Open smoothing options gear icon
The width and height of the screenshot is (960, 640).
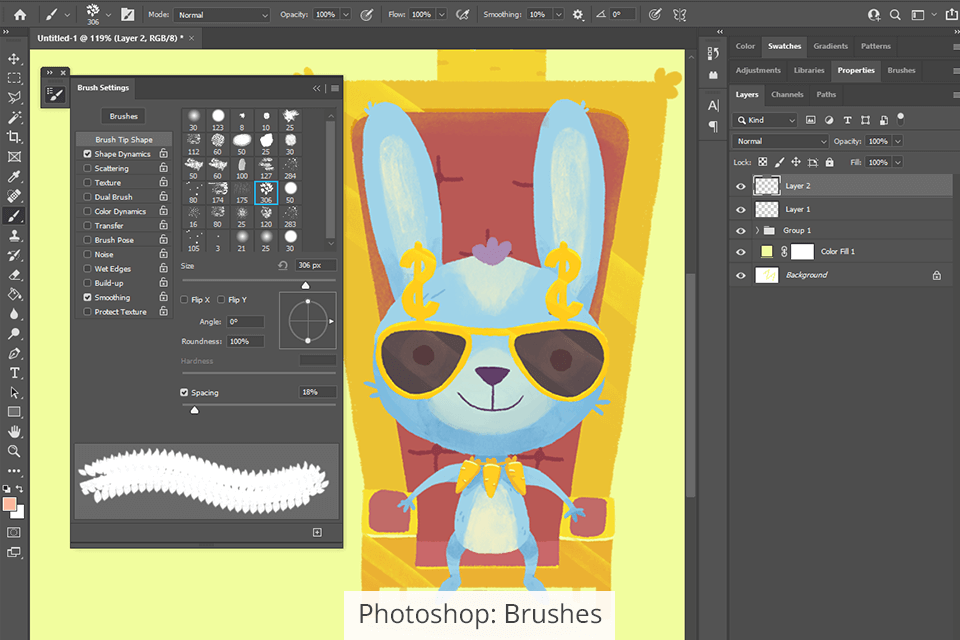pos(577,15)
